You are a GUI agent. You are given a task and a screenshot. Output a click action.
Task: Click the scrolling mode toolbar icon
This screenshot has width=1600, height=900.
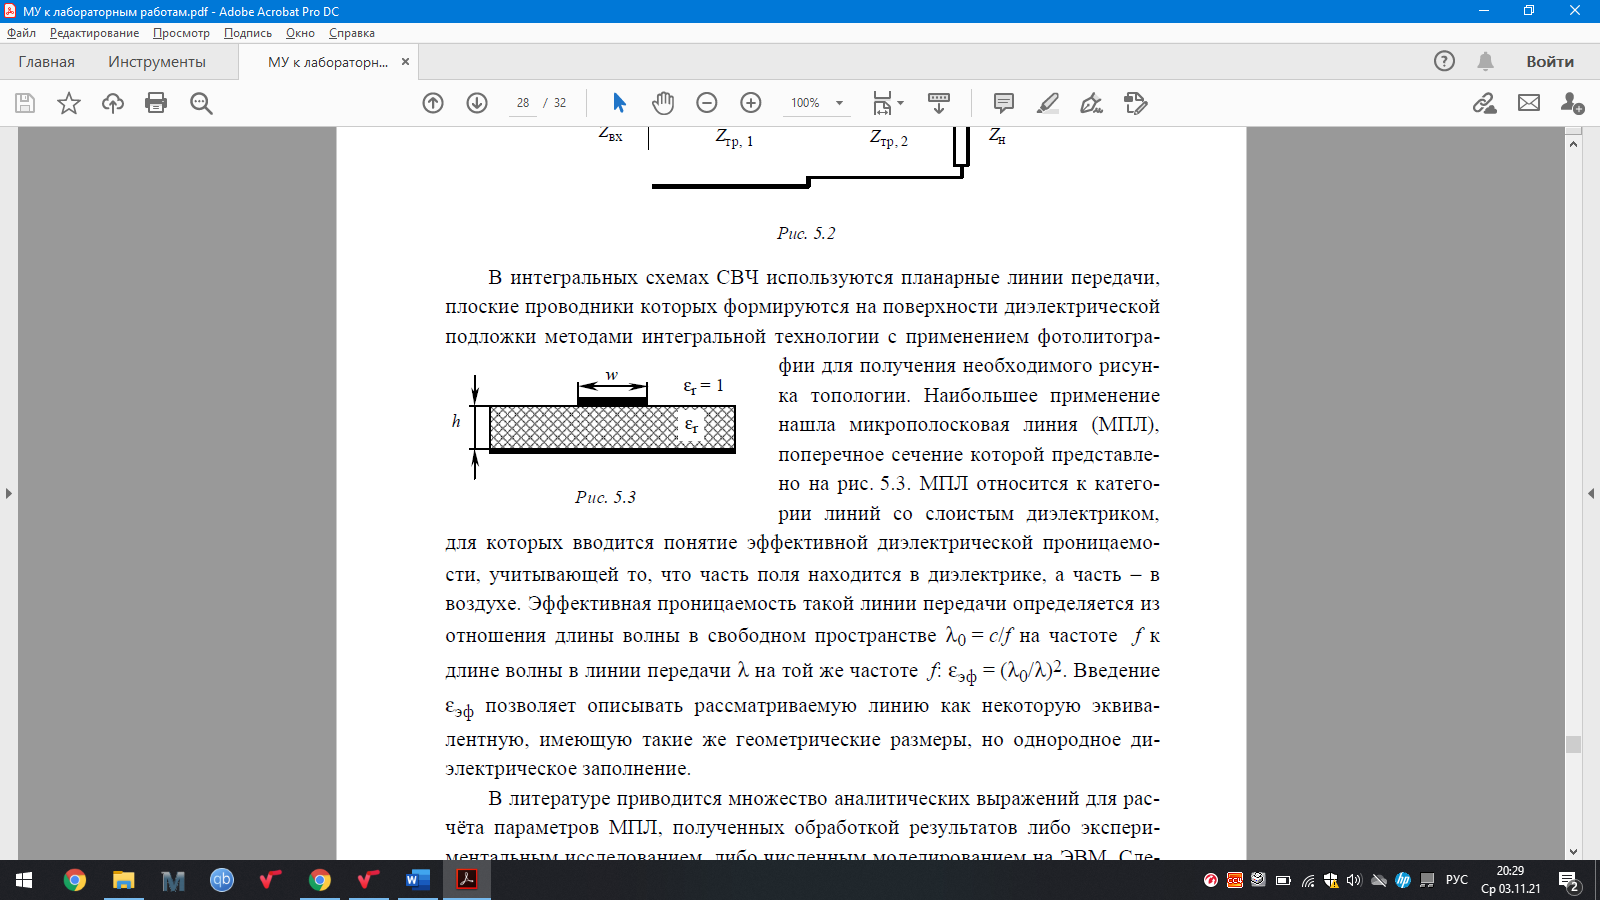939,103
